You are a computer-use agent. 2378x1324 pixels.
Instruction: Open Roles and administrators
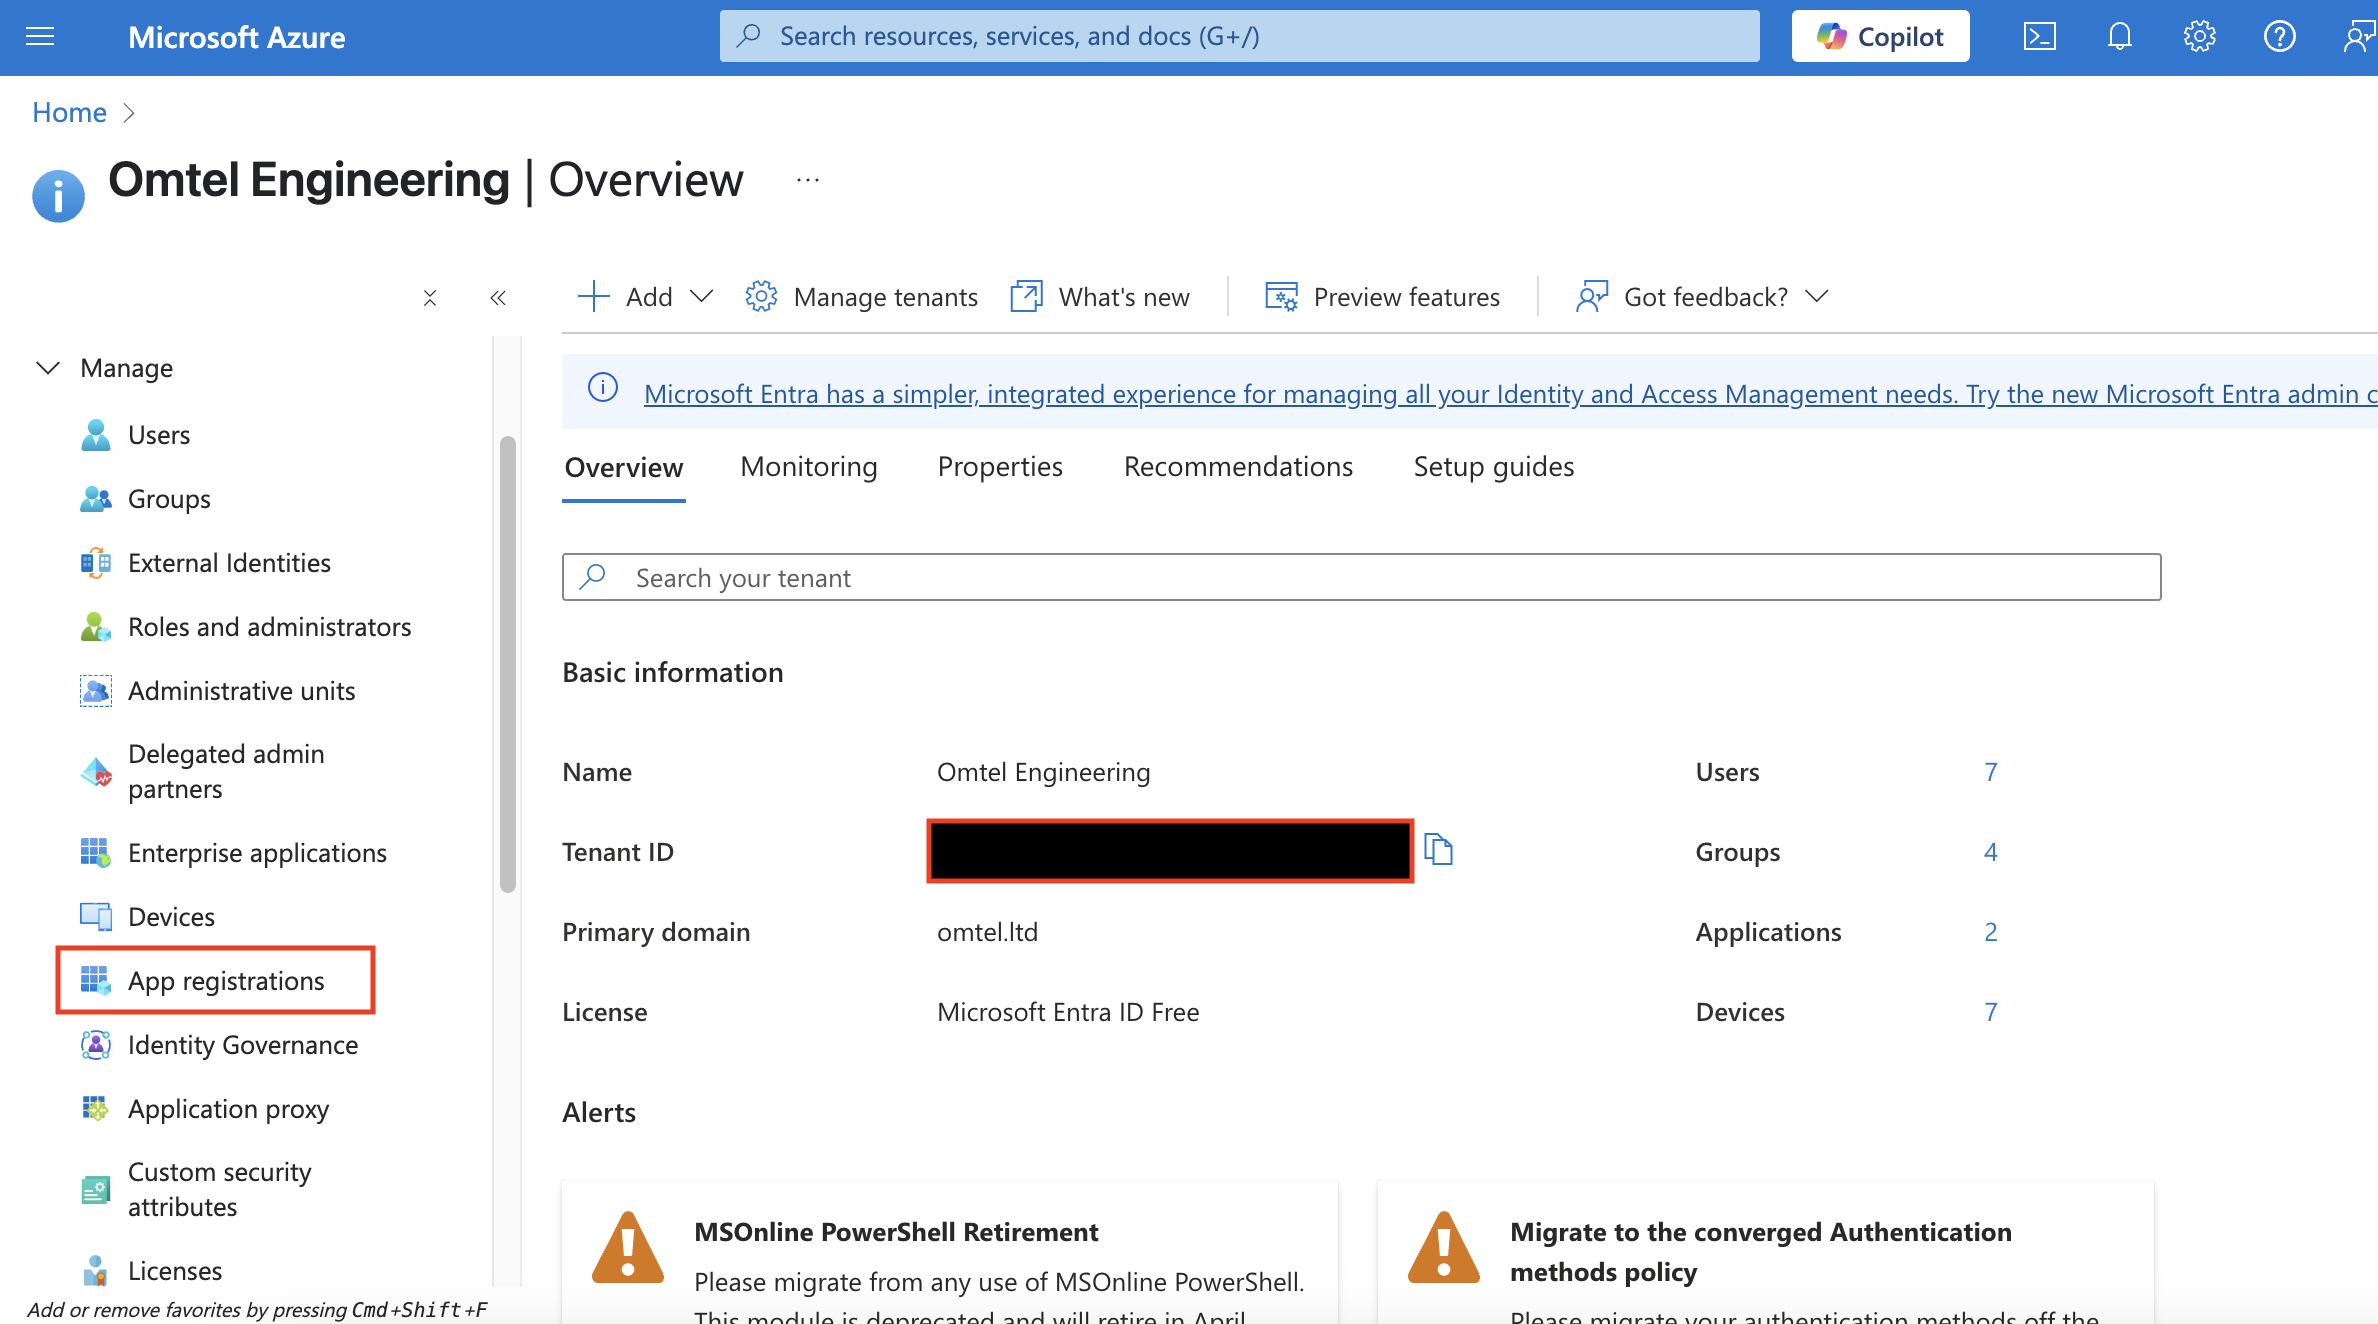269,627
